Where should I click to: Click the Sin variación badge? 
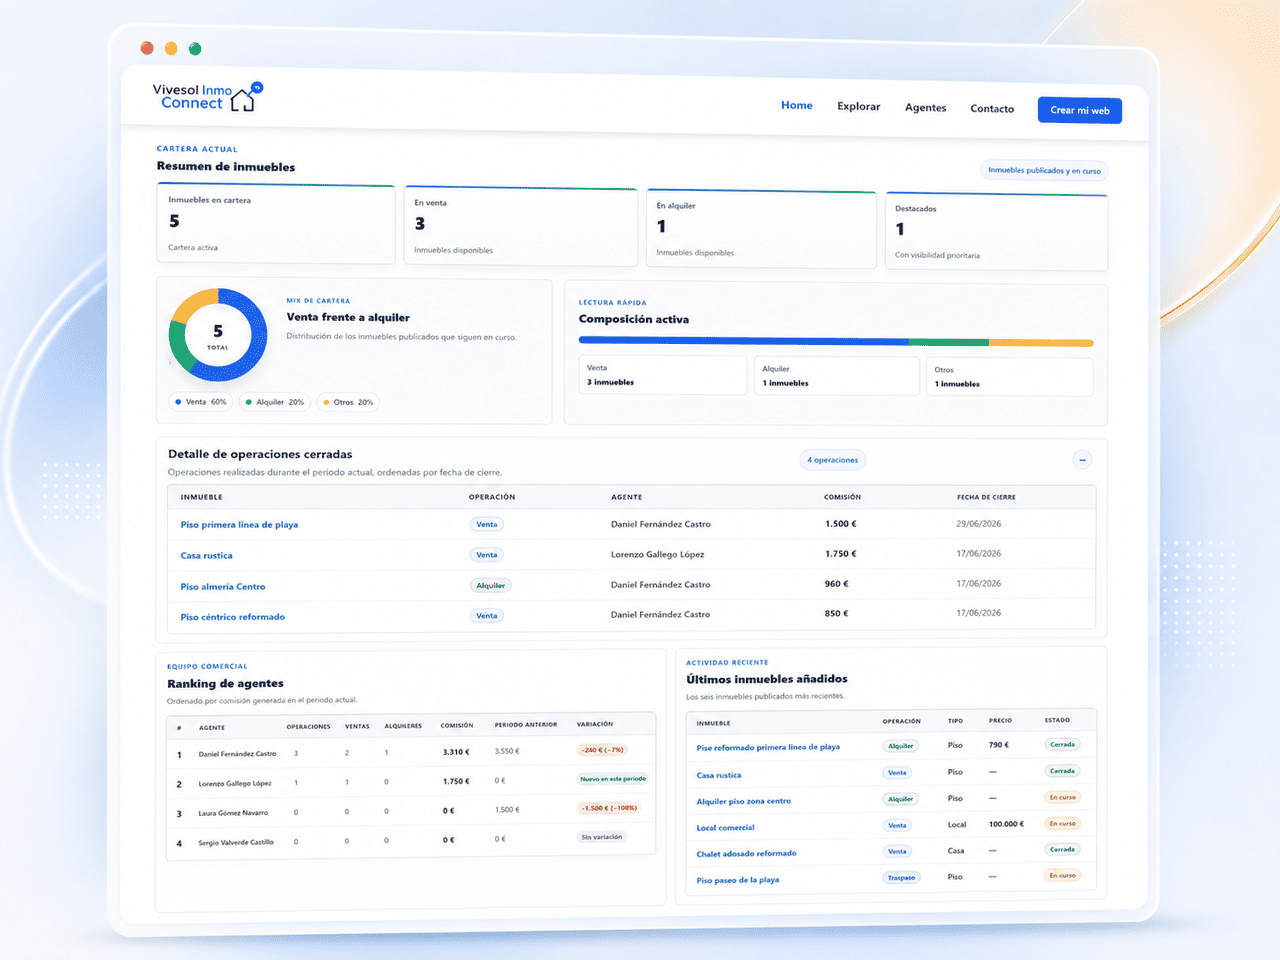point(602,837)
